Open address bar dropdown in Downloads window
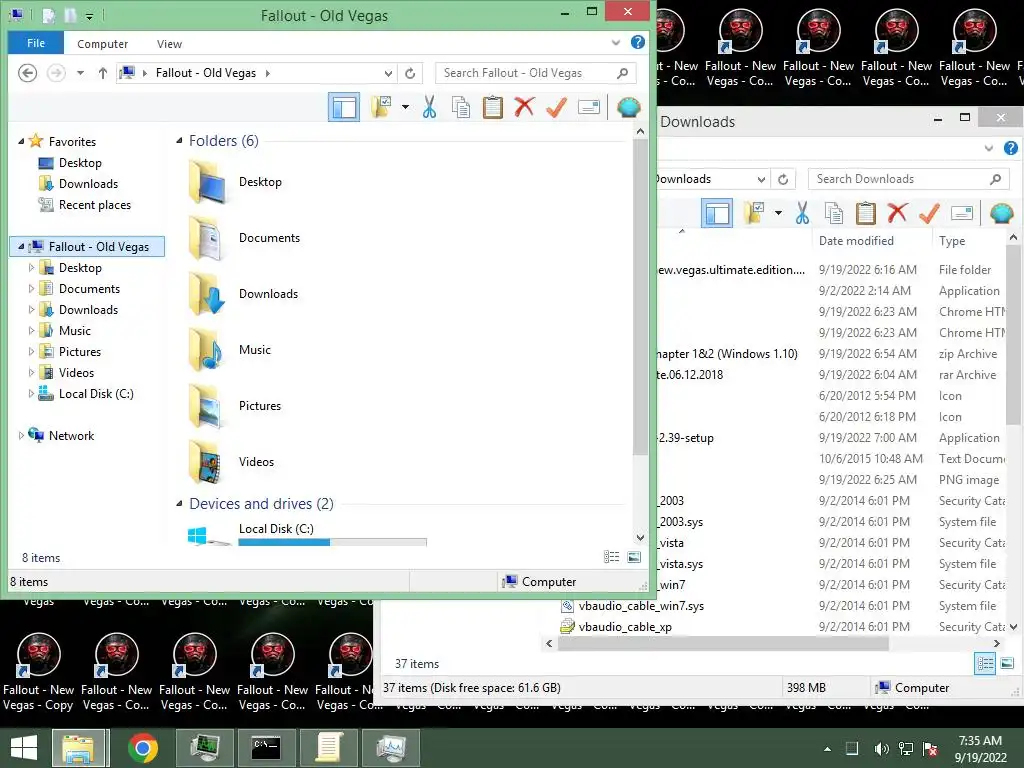 [761, 179]
